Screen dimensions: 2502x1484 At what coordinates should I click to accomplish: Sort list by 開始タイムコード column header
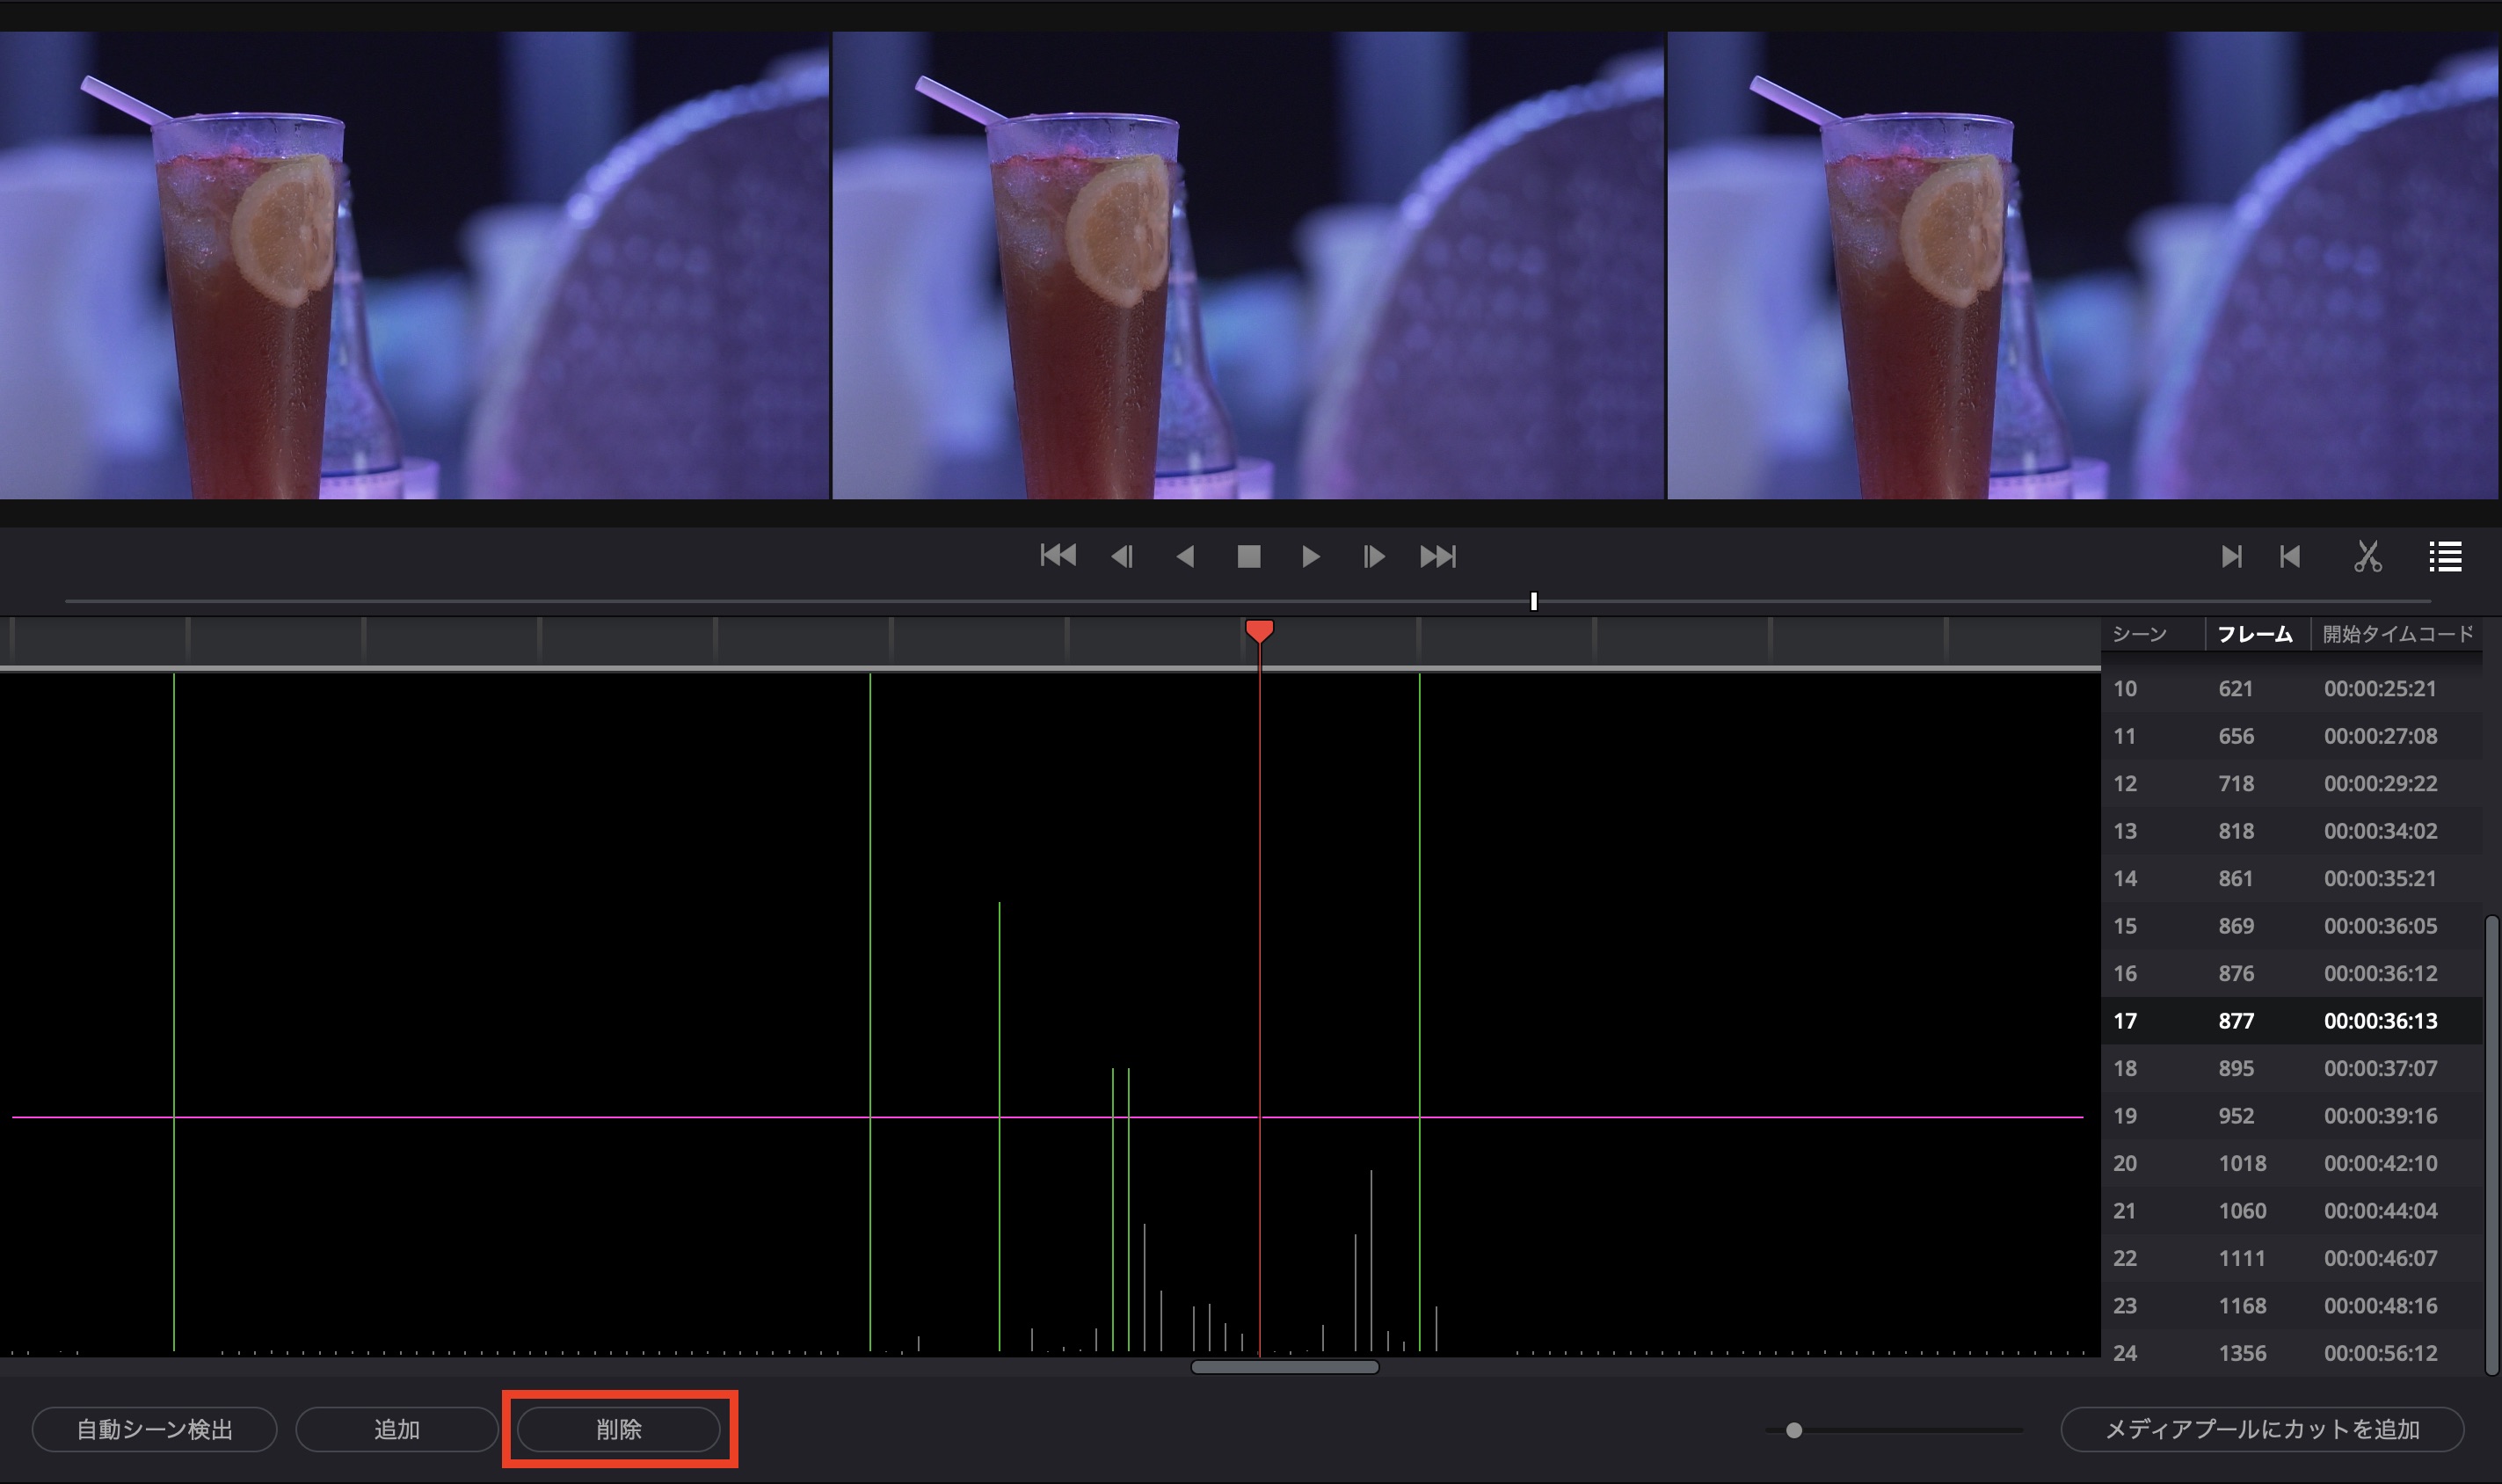2397,634
